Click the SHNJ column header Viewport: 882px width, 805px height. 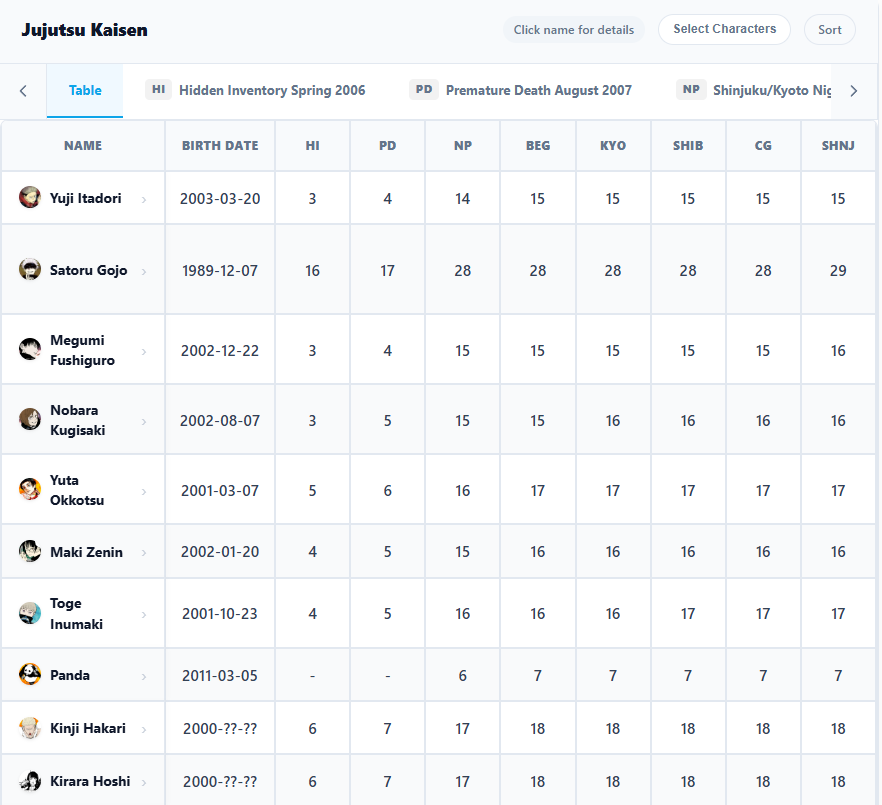pyautogui.click(x=838, y=146)
